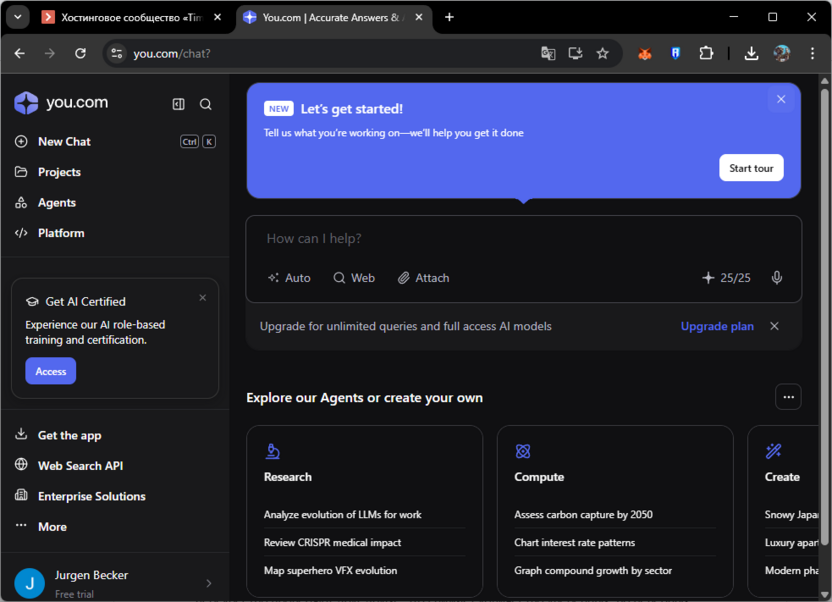Click the you.com logo icon
The image size is (832, 602).
click(x=26, y=103)
